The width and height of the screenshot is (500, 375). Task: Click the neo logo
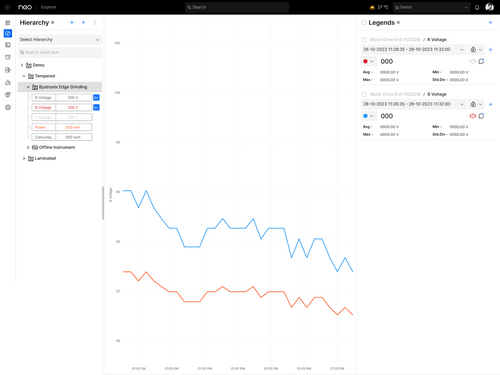[x=25, y=7]
